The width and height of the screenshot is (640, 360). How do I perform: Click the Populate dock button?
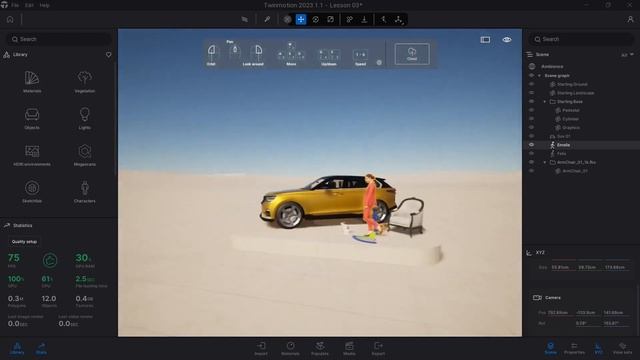click(x=320, y=349)
